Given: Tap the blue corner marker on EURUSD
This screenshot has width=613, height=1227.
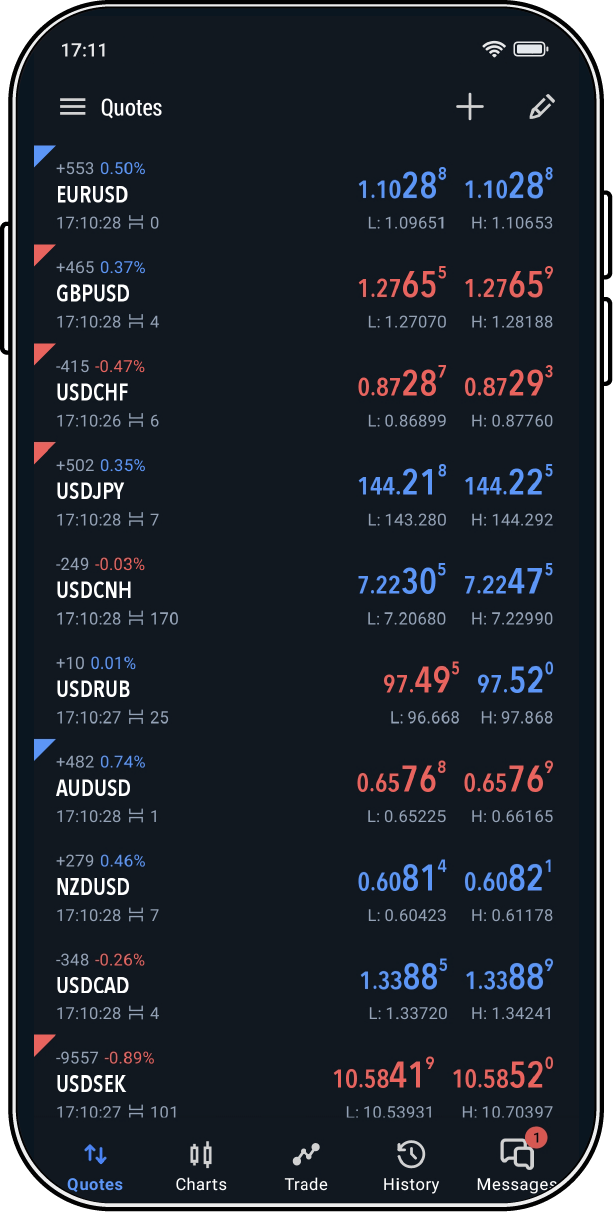Looking at the screenshot, I should [43, 154].
